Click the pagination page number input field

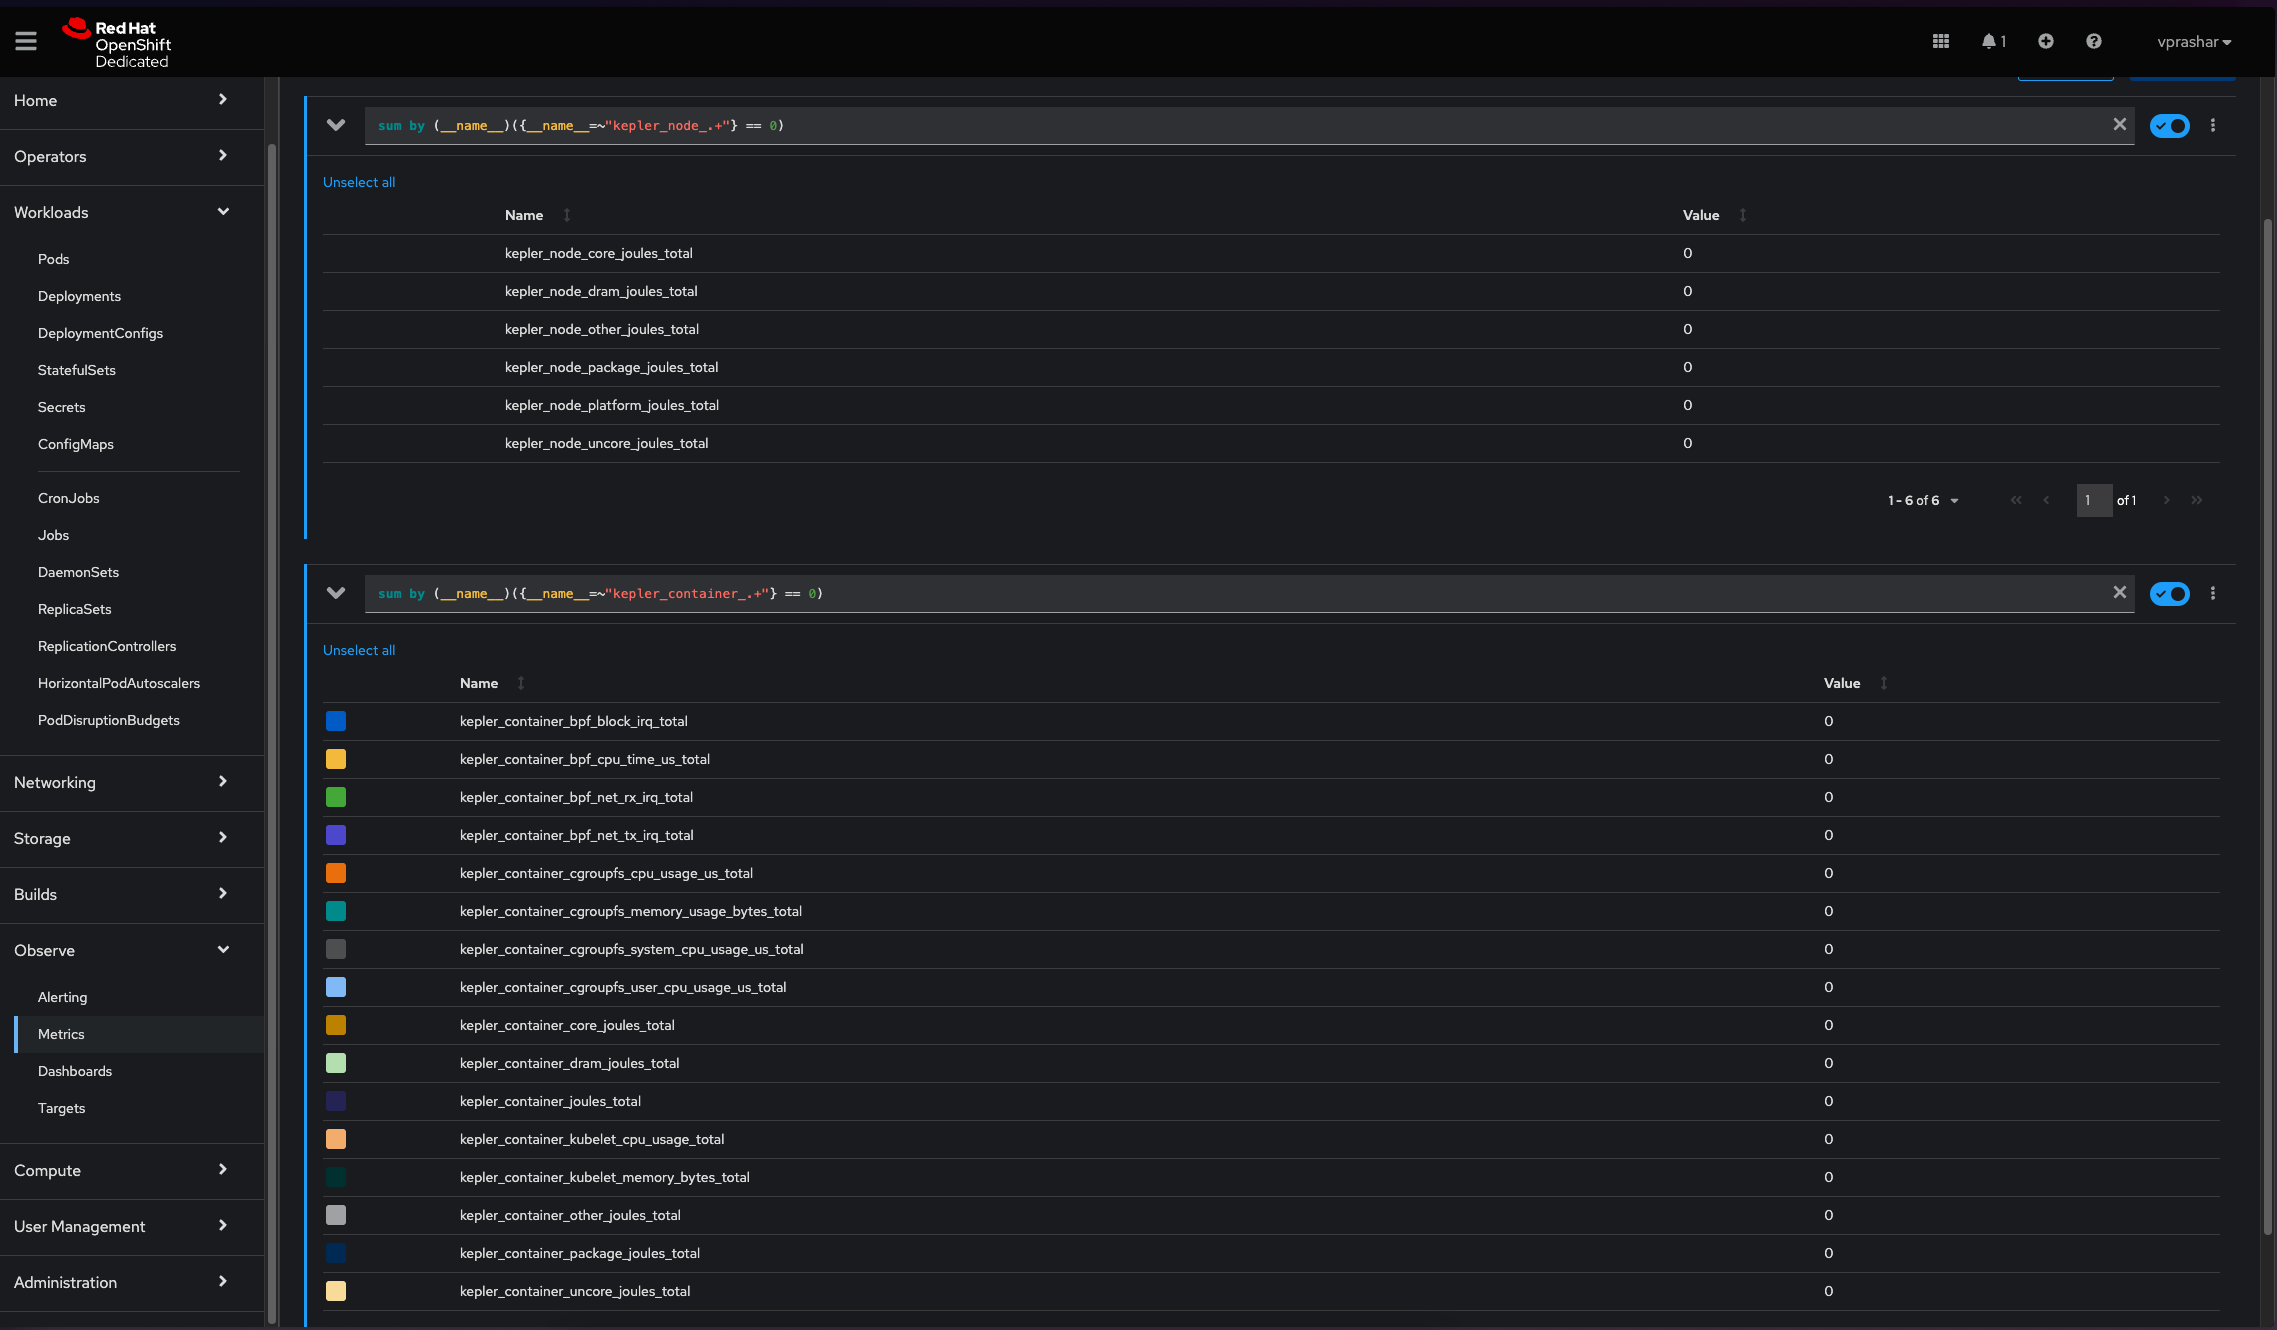[x=2094, y=500]
